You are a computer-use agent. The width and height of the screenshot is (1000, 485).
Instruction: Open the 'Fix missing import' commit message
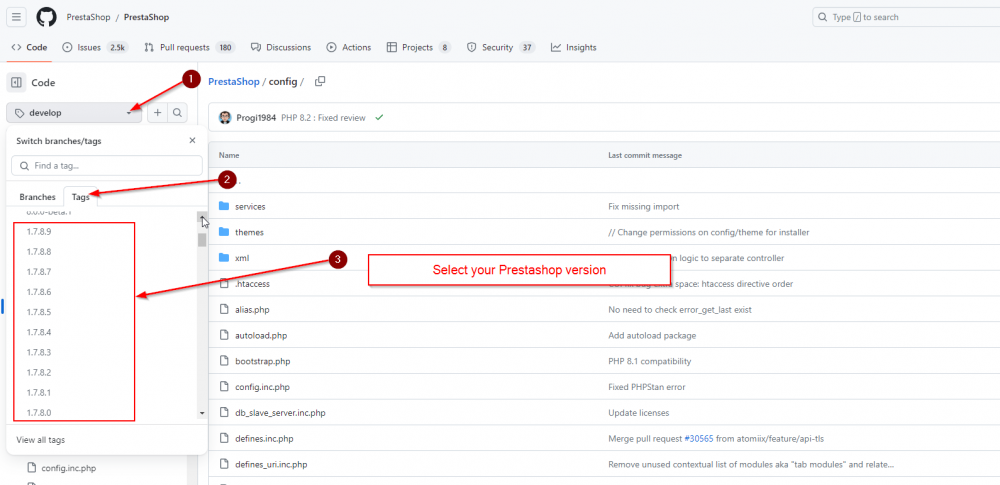tap(643, 207)
